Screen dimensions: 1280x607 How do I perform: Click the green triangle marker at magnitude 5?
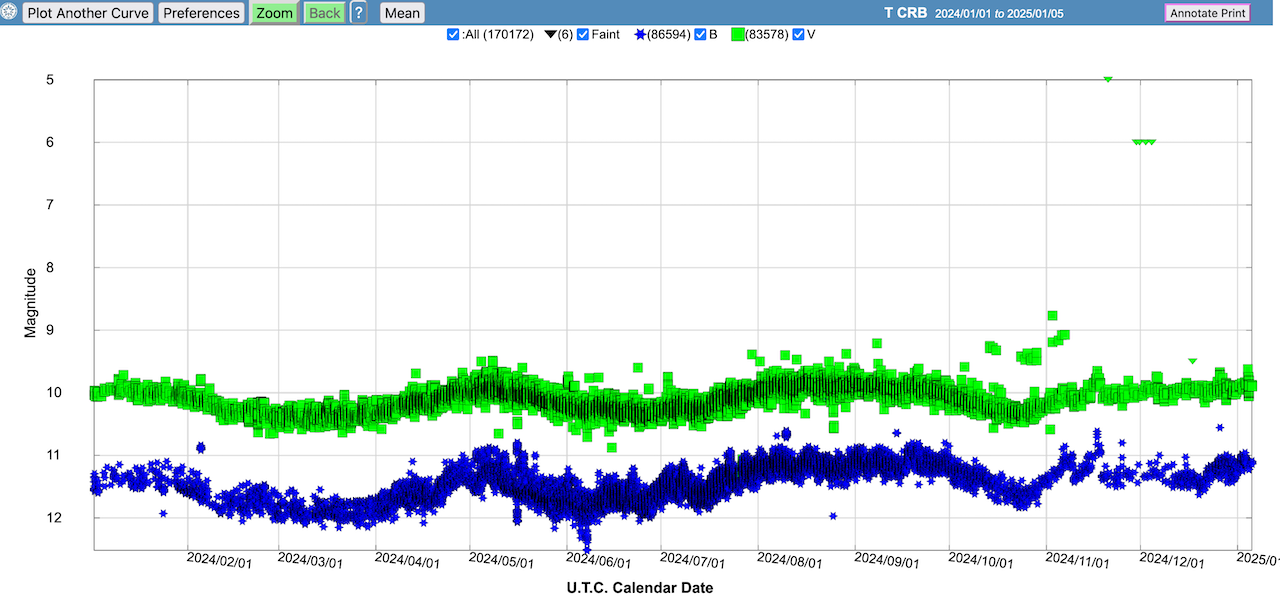pyautogui.click(x=1107, y=79)
